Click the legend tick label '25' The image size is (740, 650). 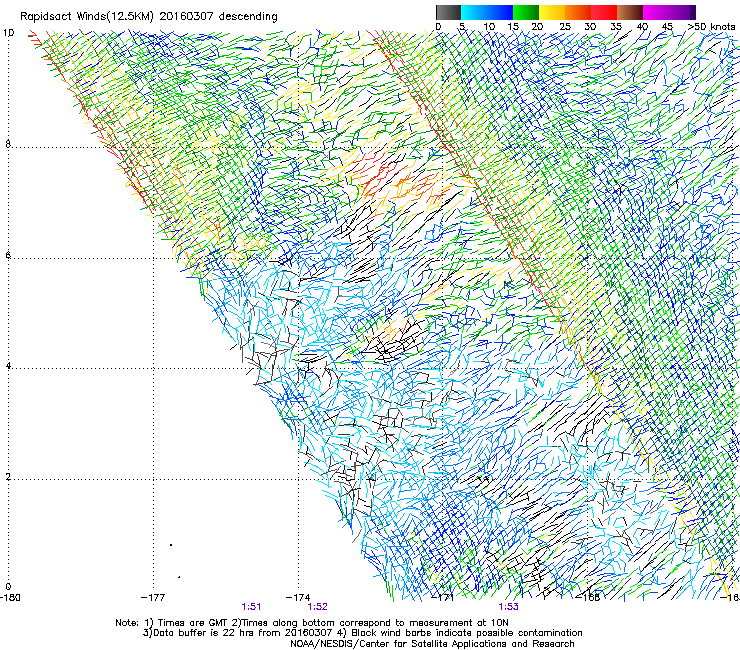(x=564, y=27)
